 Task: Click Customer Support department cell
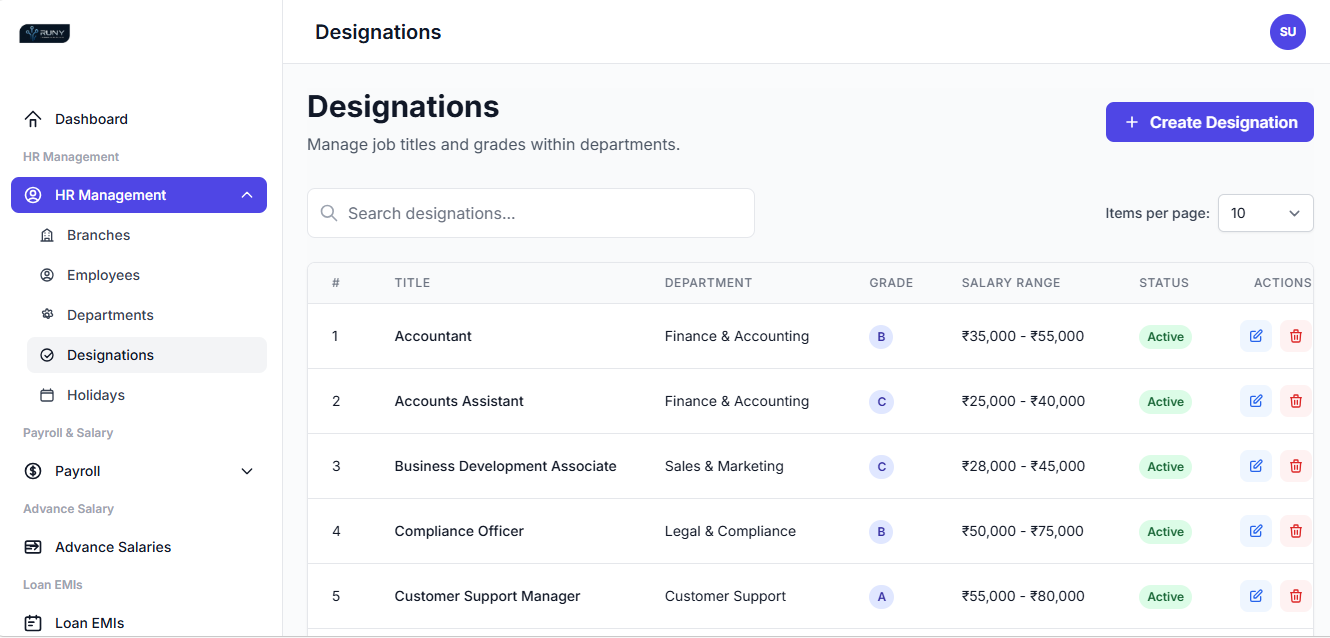(x=725, y=596)
